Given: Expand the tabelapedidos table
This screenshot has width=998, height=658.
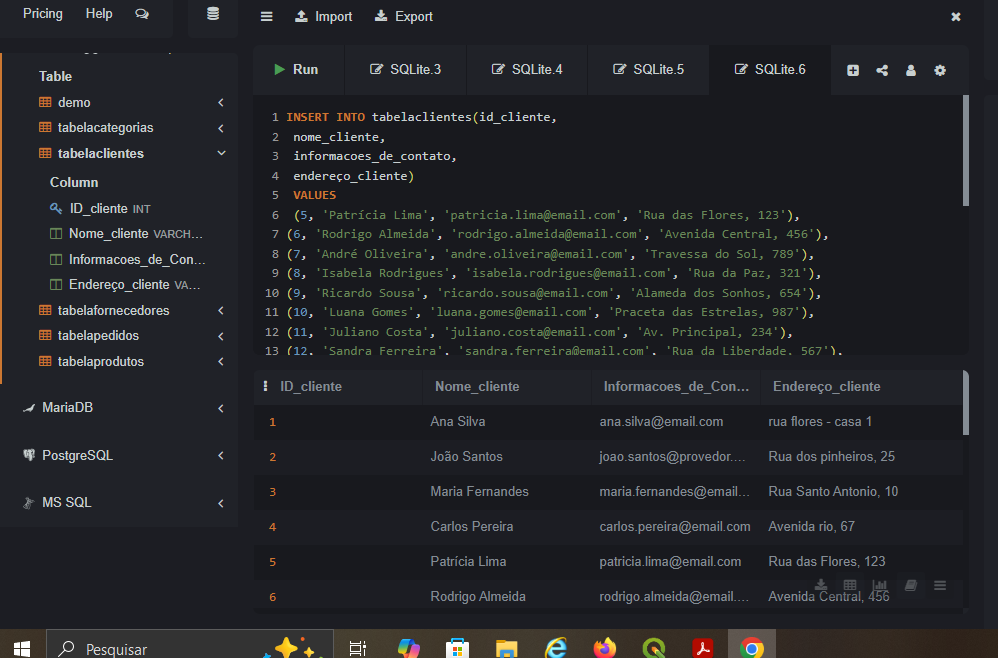Looking at the screenshot, I should 221,336.
